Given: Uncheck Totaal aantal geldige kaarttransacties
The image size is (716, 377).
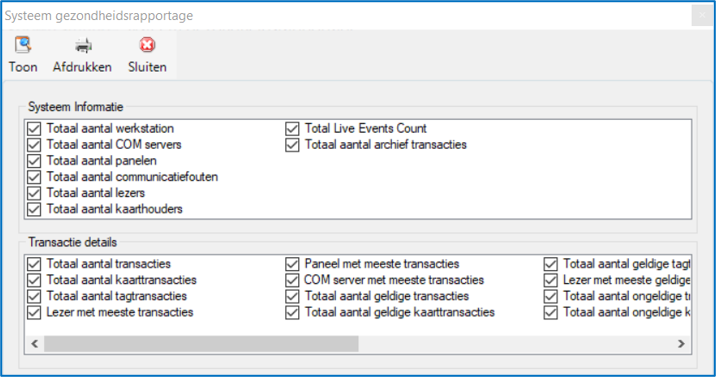Looking at the screenshot, I should pyautogui.click(x=292, y=312).
